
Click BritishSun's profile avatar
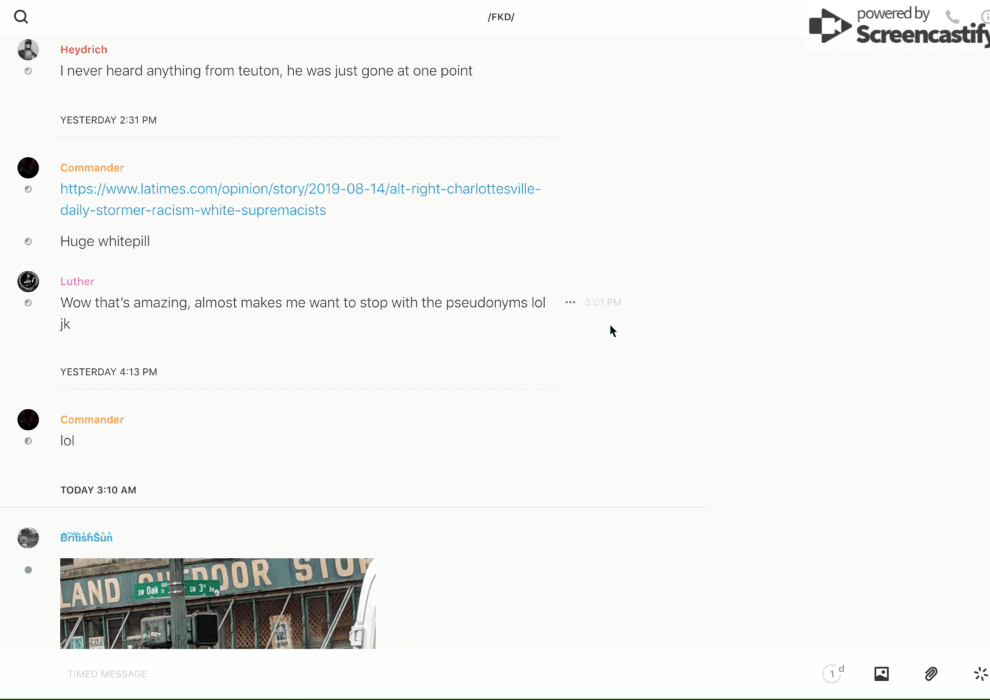[28, 538]
